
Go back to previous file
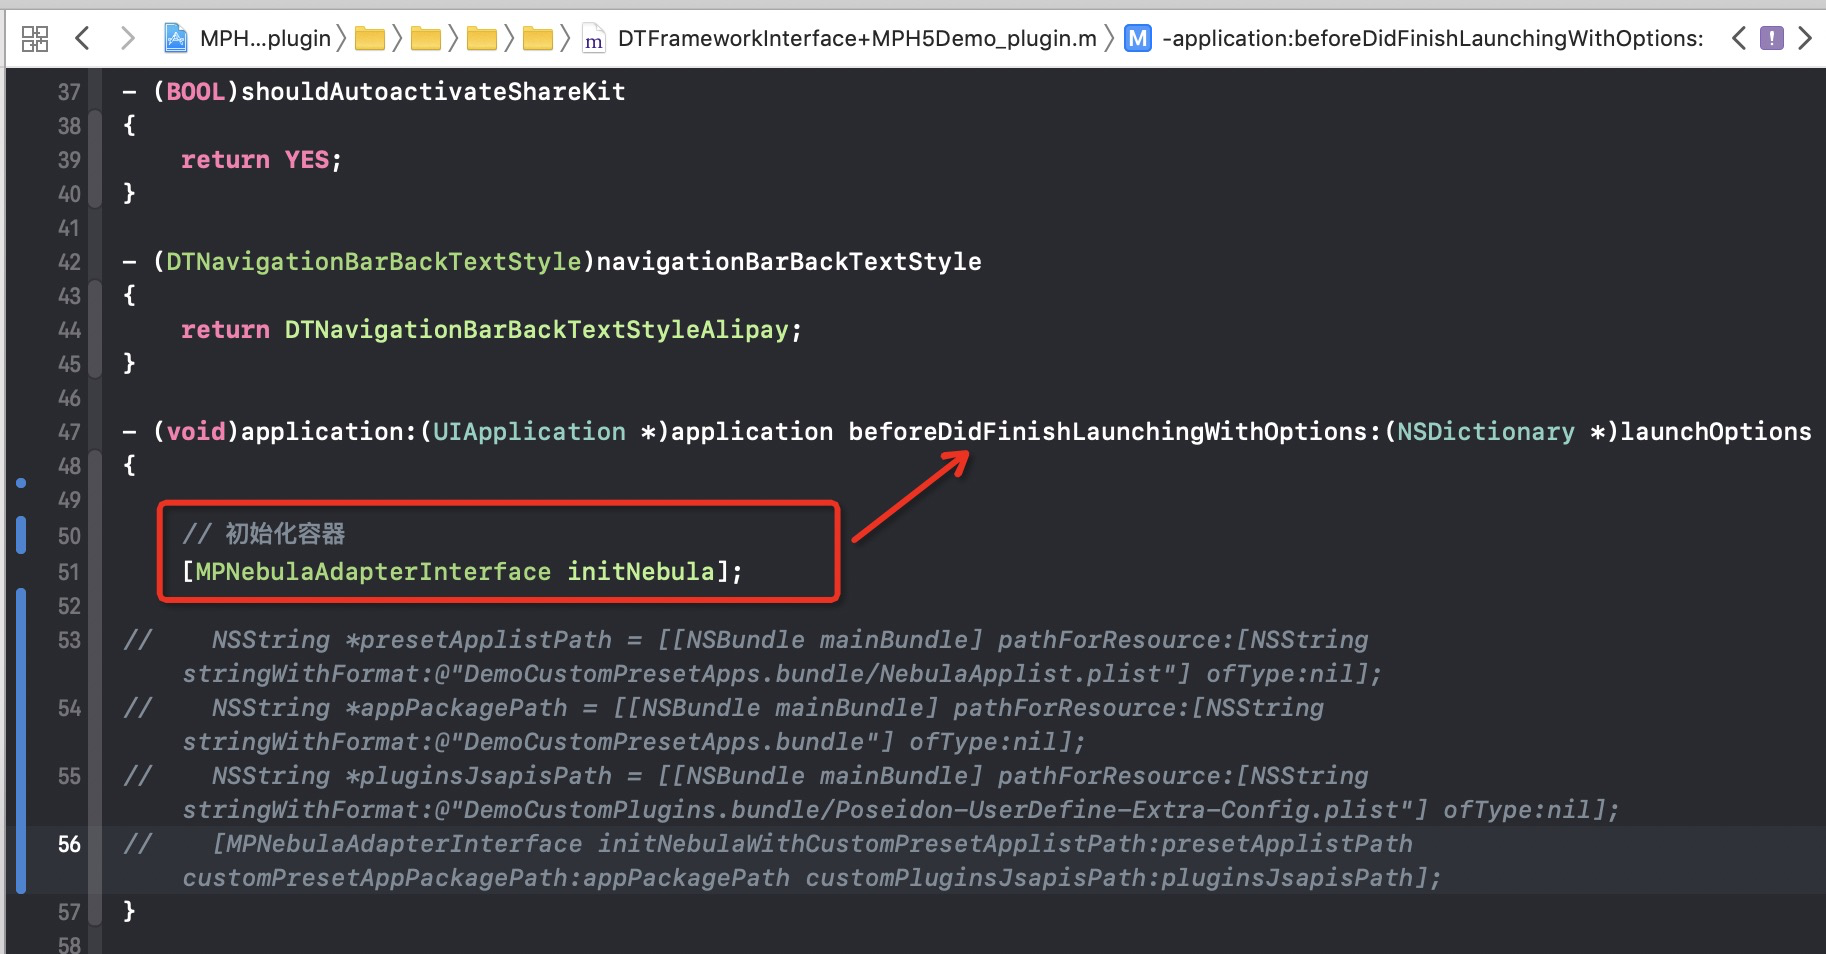[83, 39]
